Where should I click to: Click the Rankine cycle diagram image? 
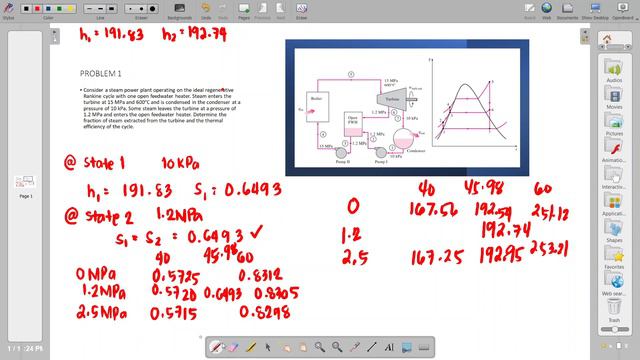point(407,108)
